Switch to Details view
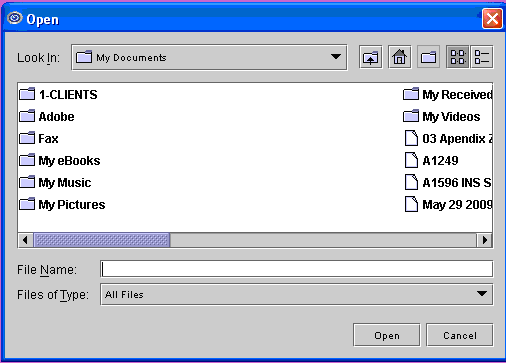 tap(482, 57)
